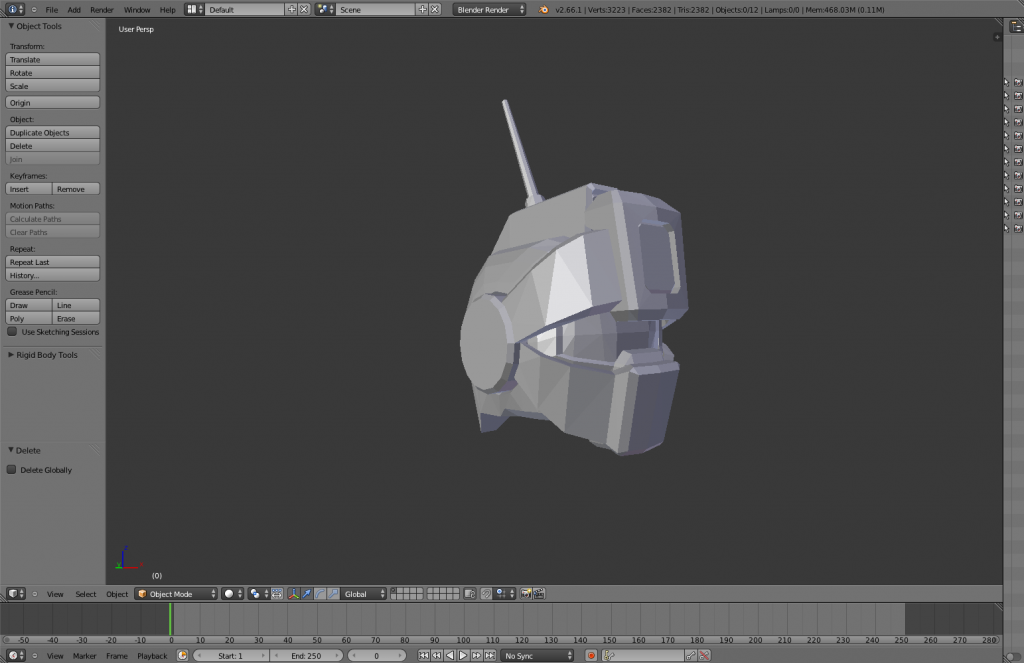The width and height of the screenshot is (1024, 663).
Task: Click the Duplicate Objects button
Action: point(53,133)
